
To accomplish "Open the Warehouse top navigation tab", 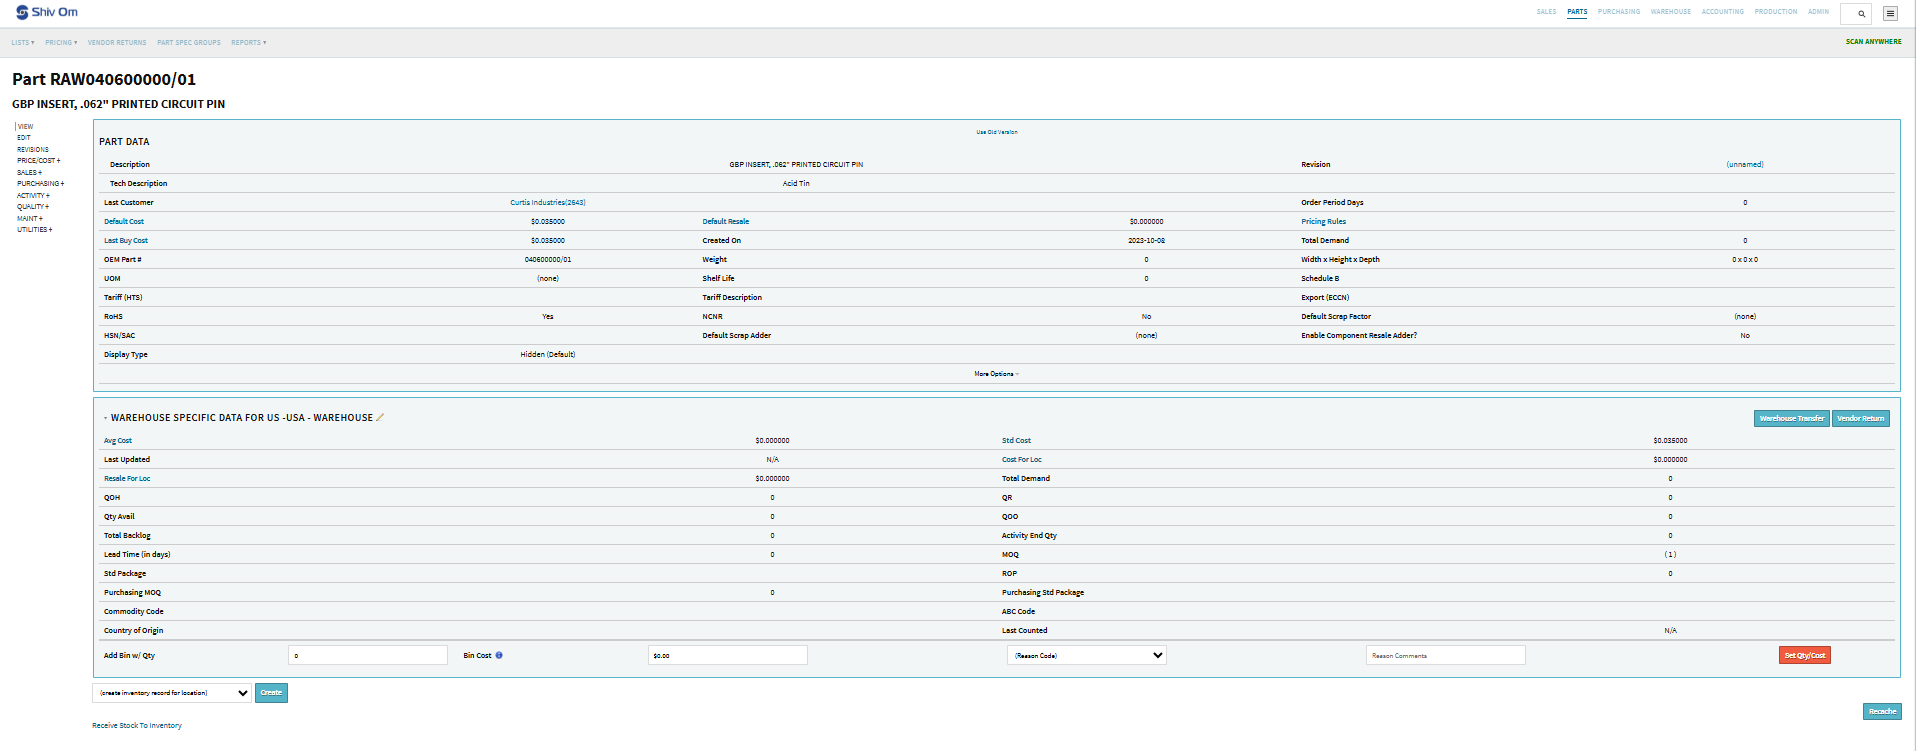I will (x=1670, y=12).
